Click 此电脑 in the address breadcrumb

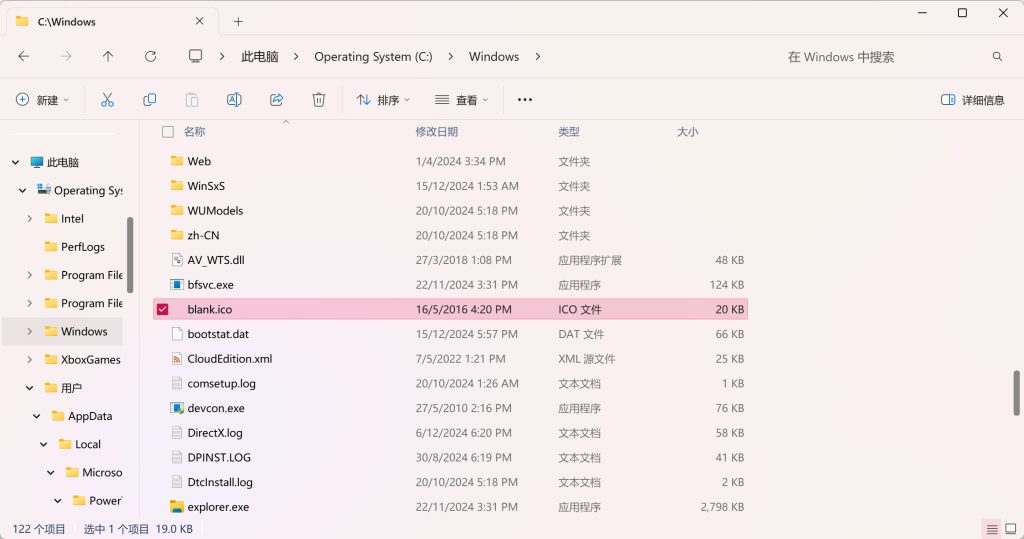click(x=260, y=57)
